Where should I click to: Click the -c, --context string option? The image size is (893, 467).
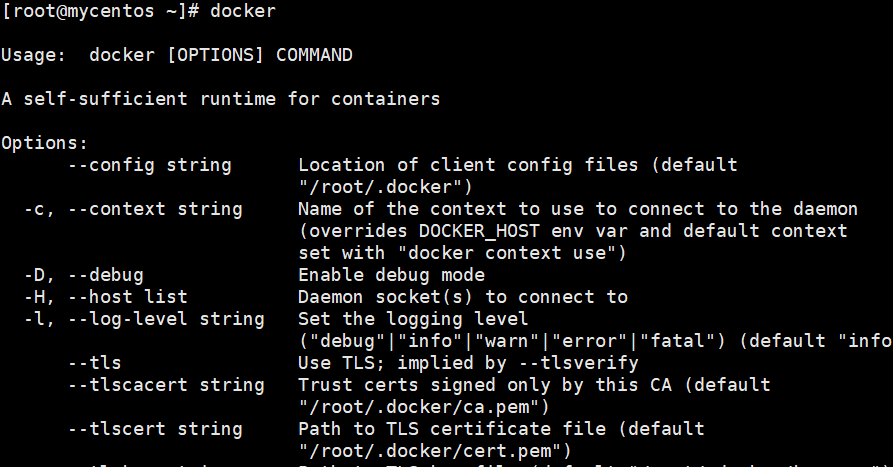133,209
